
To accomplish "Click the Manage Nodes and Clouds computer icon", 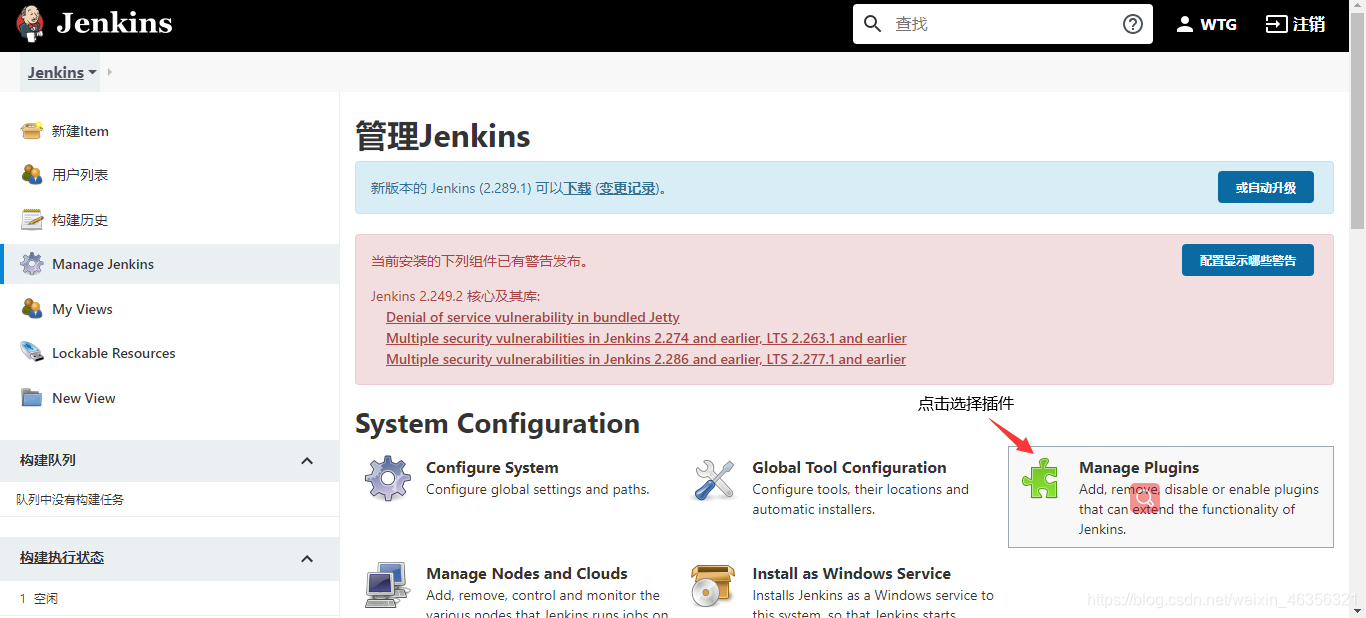I will (x=387, y=584).
